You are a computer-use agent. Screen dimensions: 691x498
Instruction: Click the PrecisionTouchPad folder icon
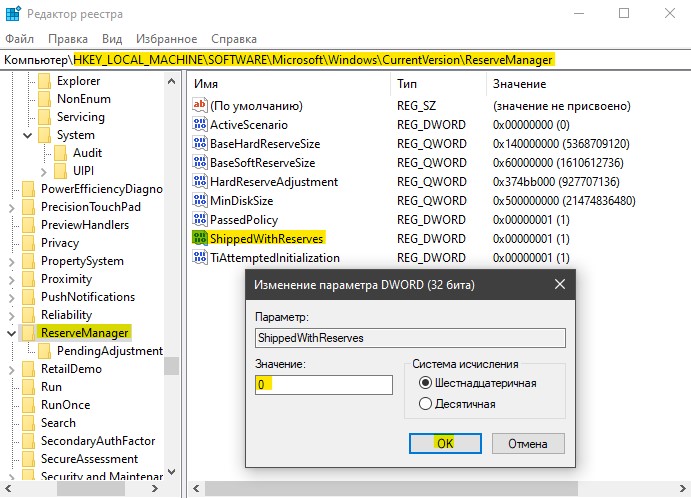pyautogui.click(x=29, y=207)
